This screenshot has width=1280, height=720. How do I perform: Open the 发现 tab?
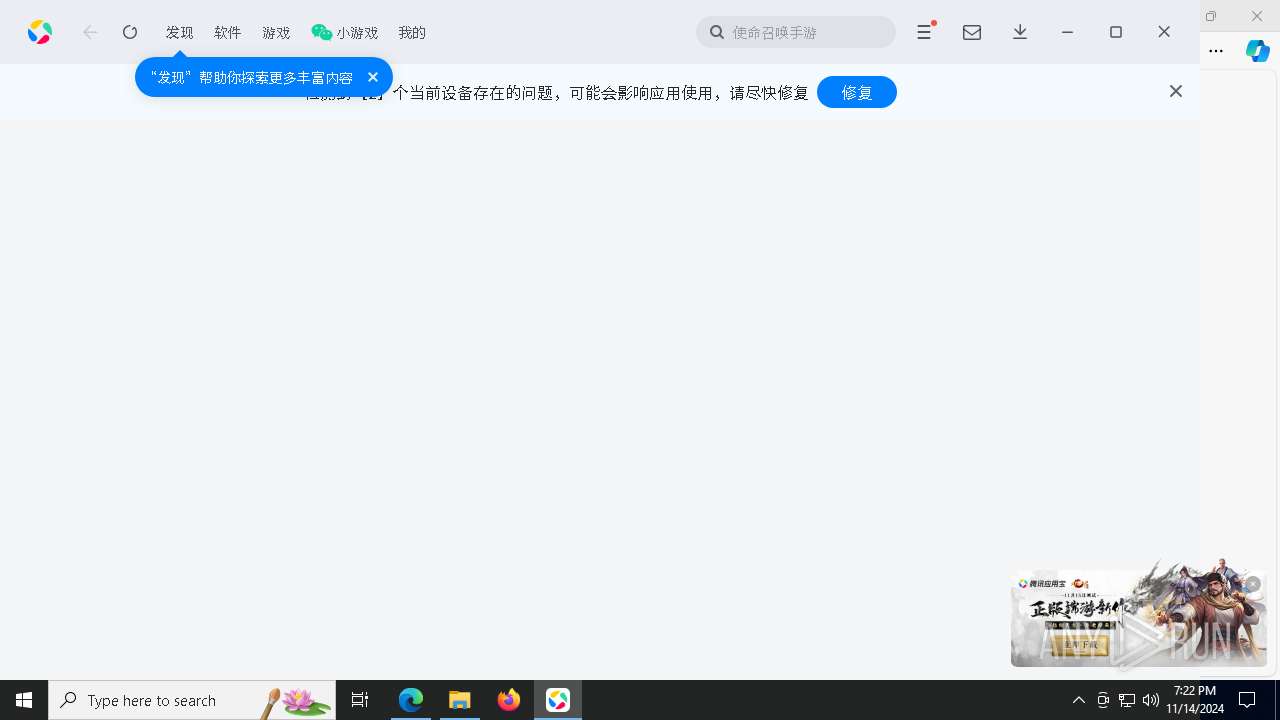[x=180, y=32]
